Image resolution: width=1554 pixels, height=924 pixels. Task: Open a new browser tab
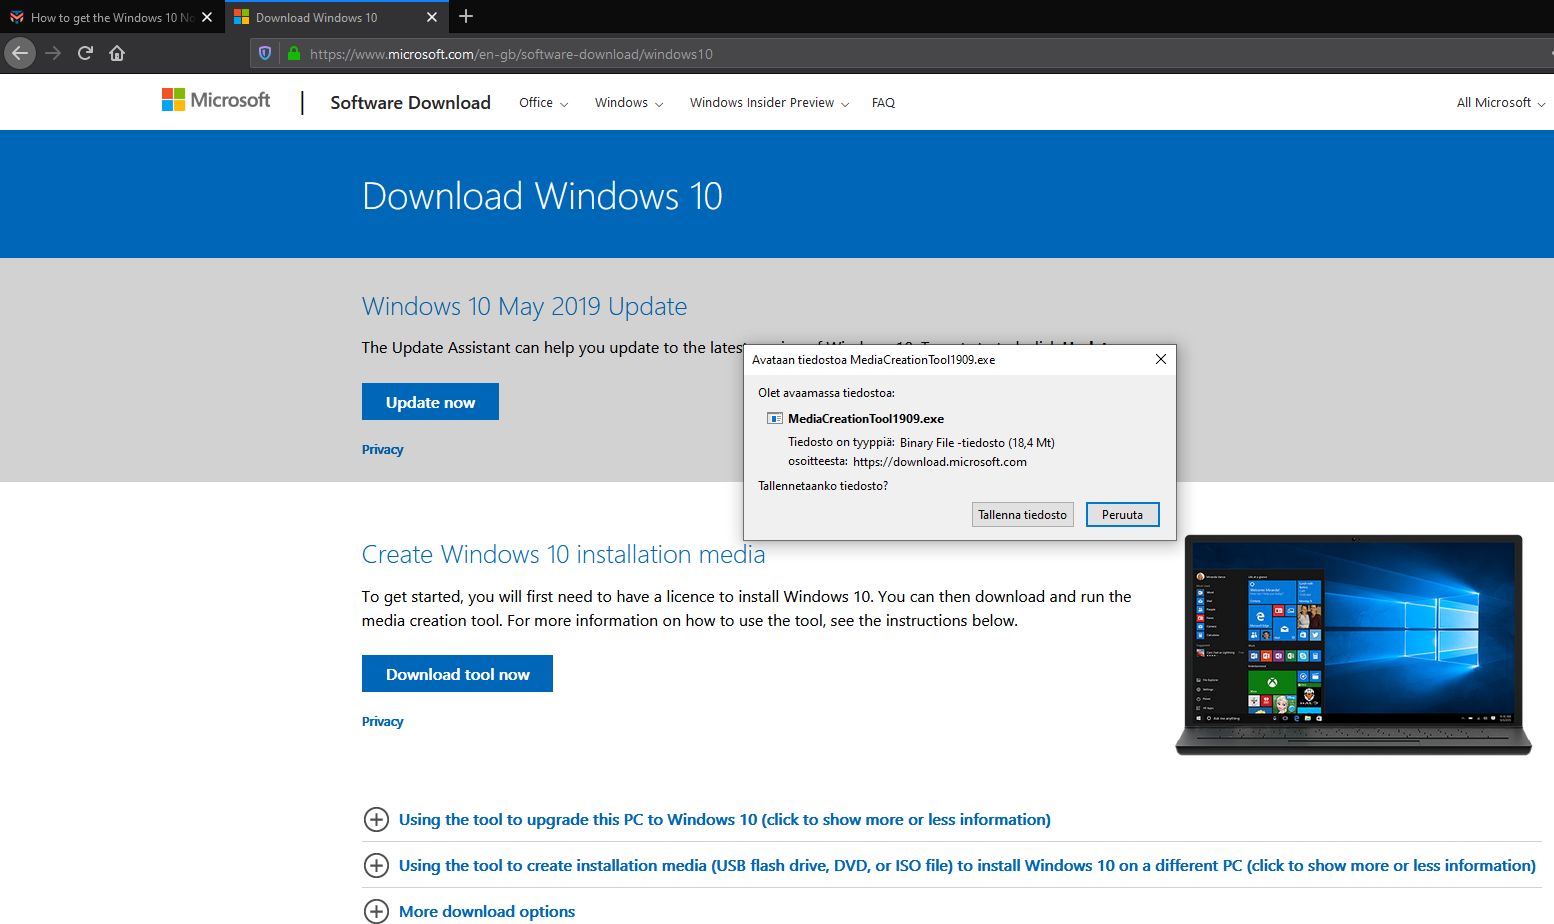click(x=466, y=16)
